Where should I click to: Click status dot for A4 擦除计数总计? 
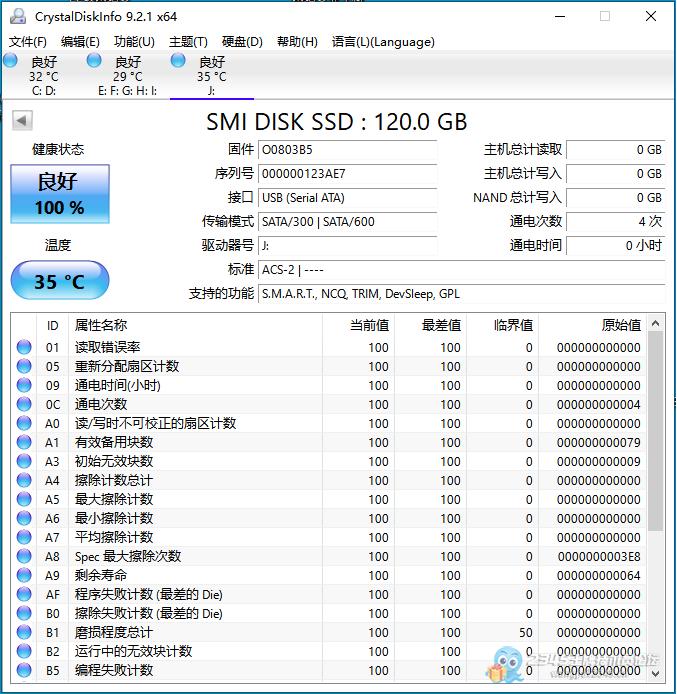coord(24,481)
